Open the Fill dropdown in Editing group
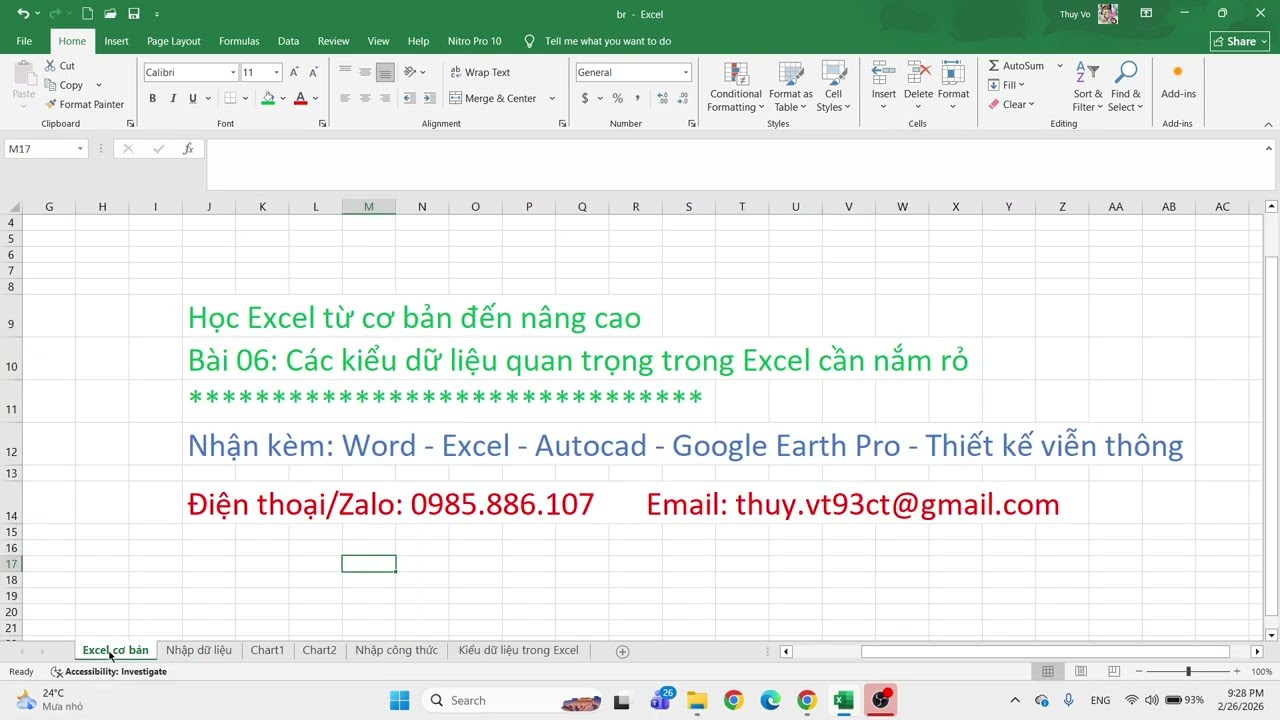This screenshot has height=720, width=1280. [1007, 85]
